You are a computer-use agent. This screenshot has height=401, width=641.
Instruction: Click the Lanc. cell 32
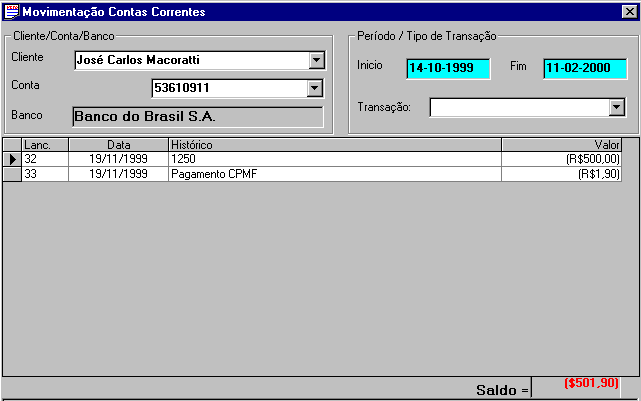(45, 159)
